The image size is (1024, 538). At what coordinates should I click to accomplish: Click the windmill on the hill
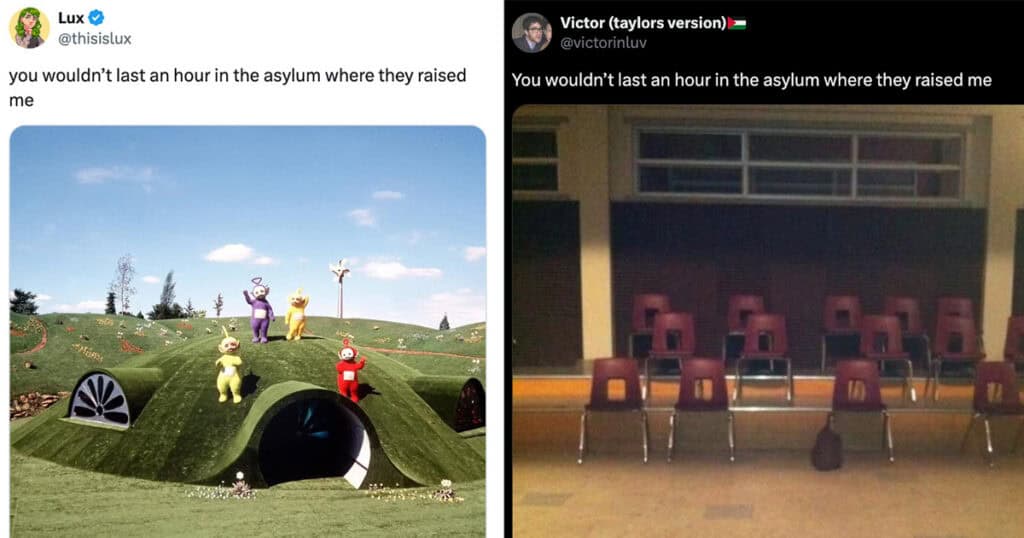pyautogui.click(x=340, y=287)
